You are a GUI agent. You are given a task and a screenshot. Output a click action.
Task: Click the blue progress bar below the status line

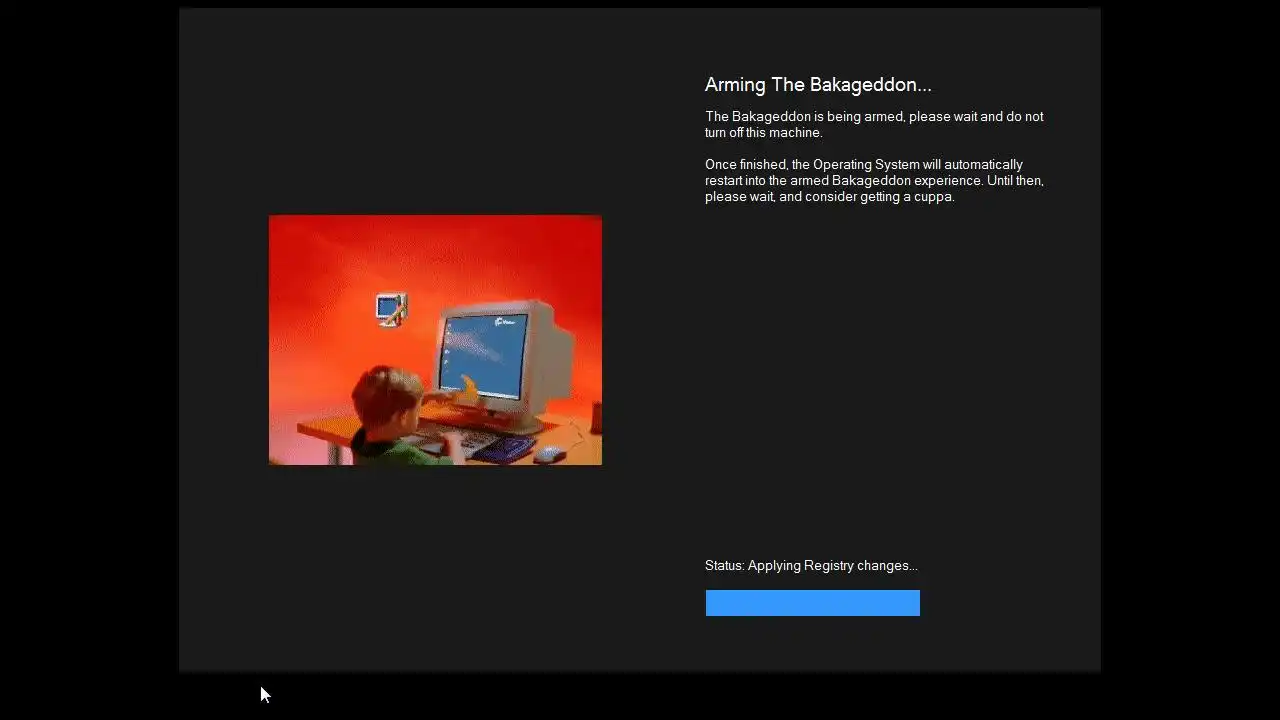(812, 603)
